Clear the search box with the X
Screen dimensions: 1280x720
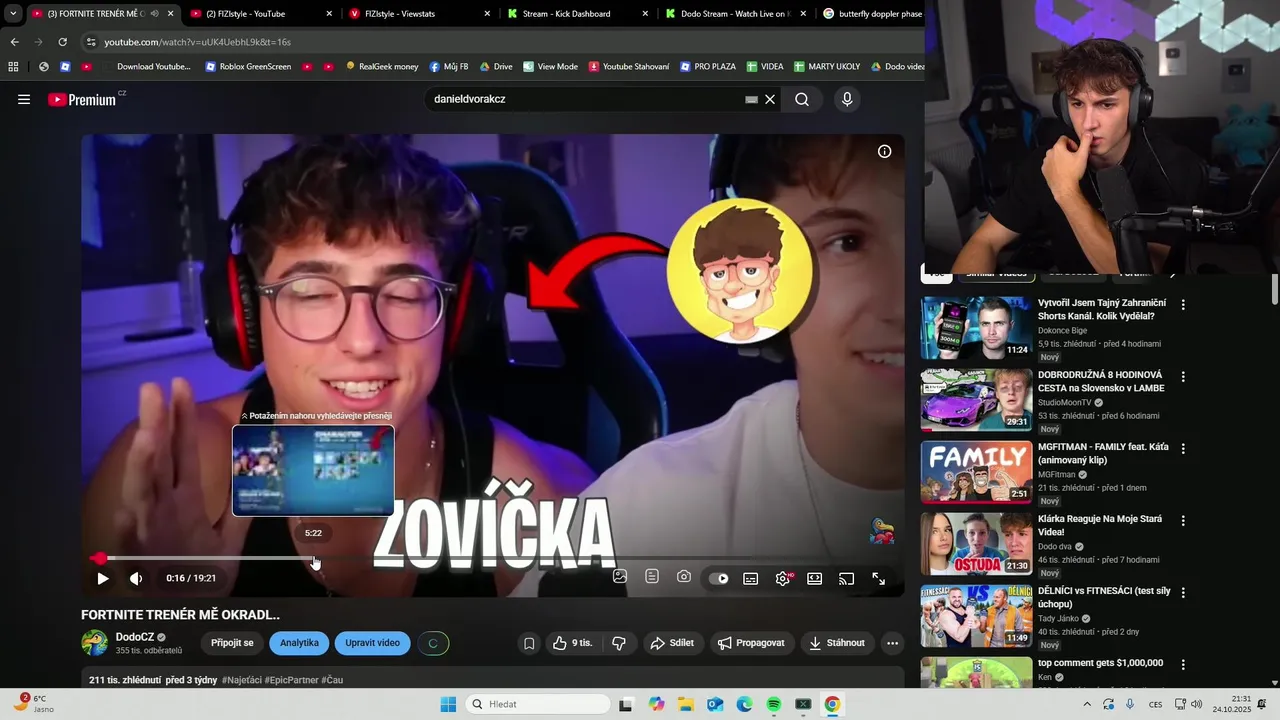pyautogui.click(x=770, y=99)
